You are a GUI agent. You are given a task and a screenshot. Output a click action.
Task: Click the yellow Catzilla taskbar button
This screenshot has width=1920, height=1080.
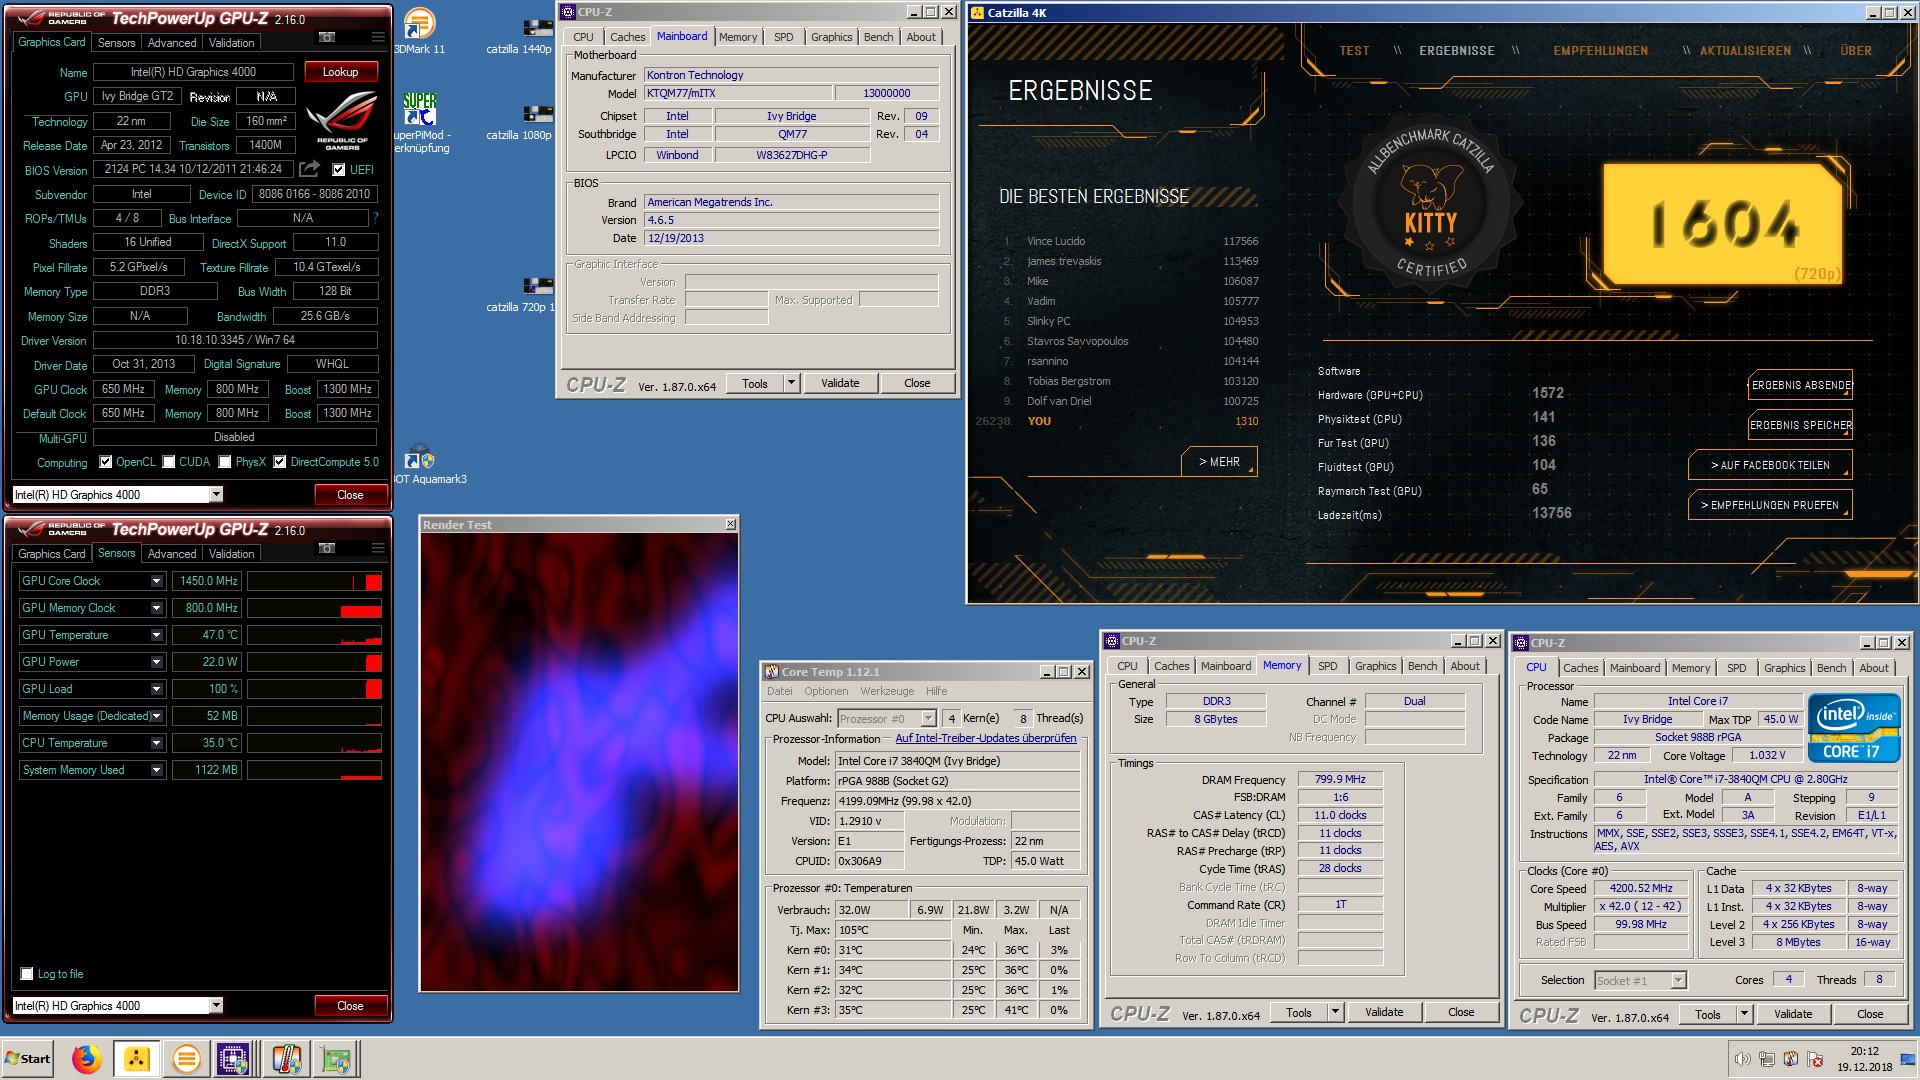point(137,1059)
